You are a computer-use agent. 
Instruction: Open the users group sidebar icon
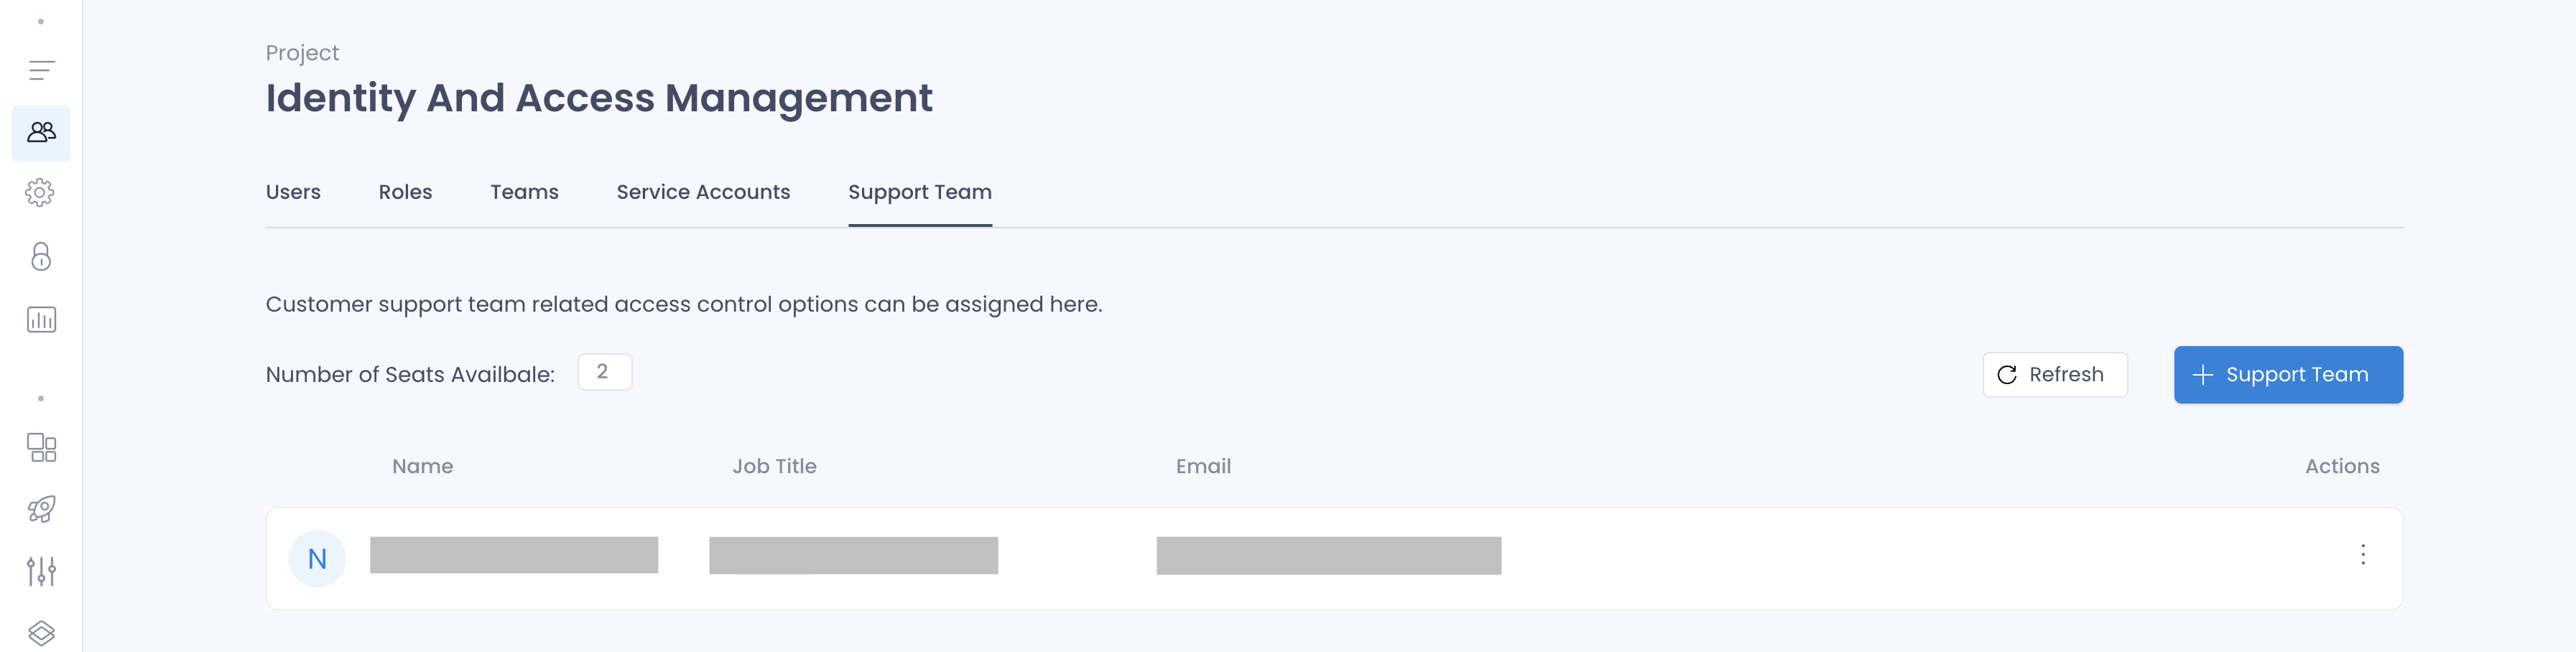[x=41, y=132]
